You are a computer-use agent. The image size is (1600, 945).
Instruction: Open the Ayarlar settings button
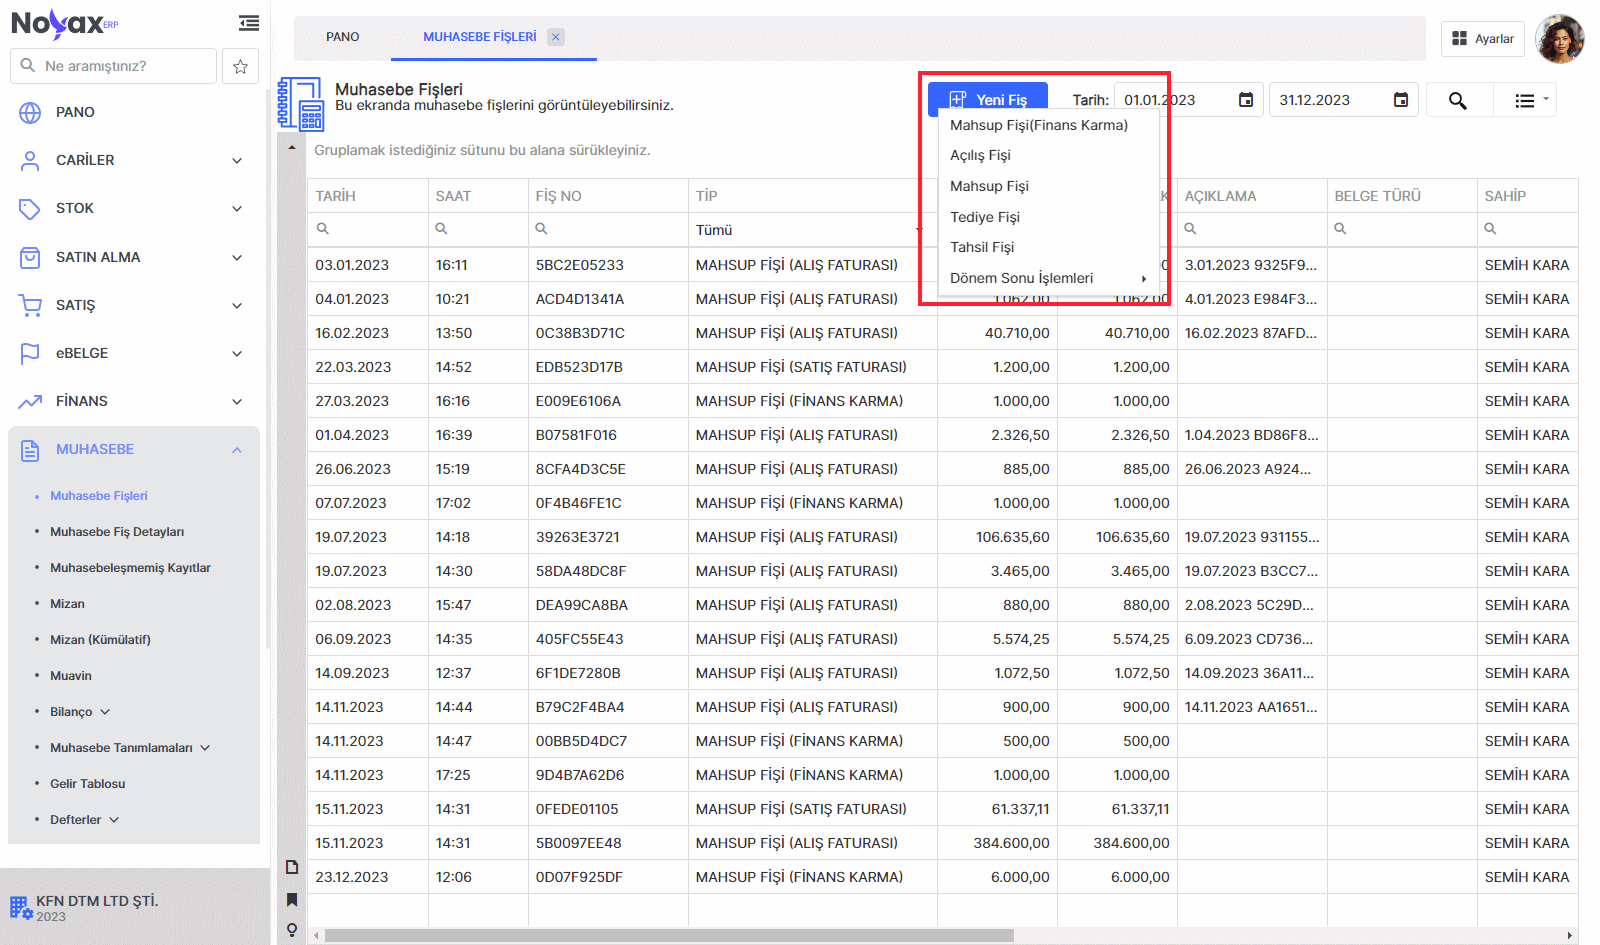1483,39
